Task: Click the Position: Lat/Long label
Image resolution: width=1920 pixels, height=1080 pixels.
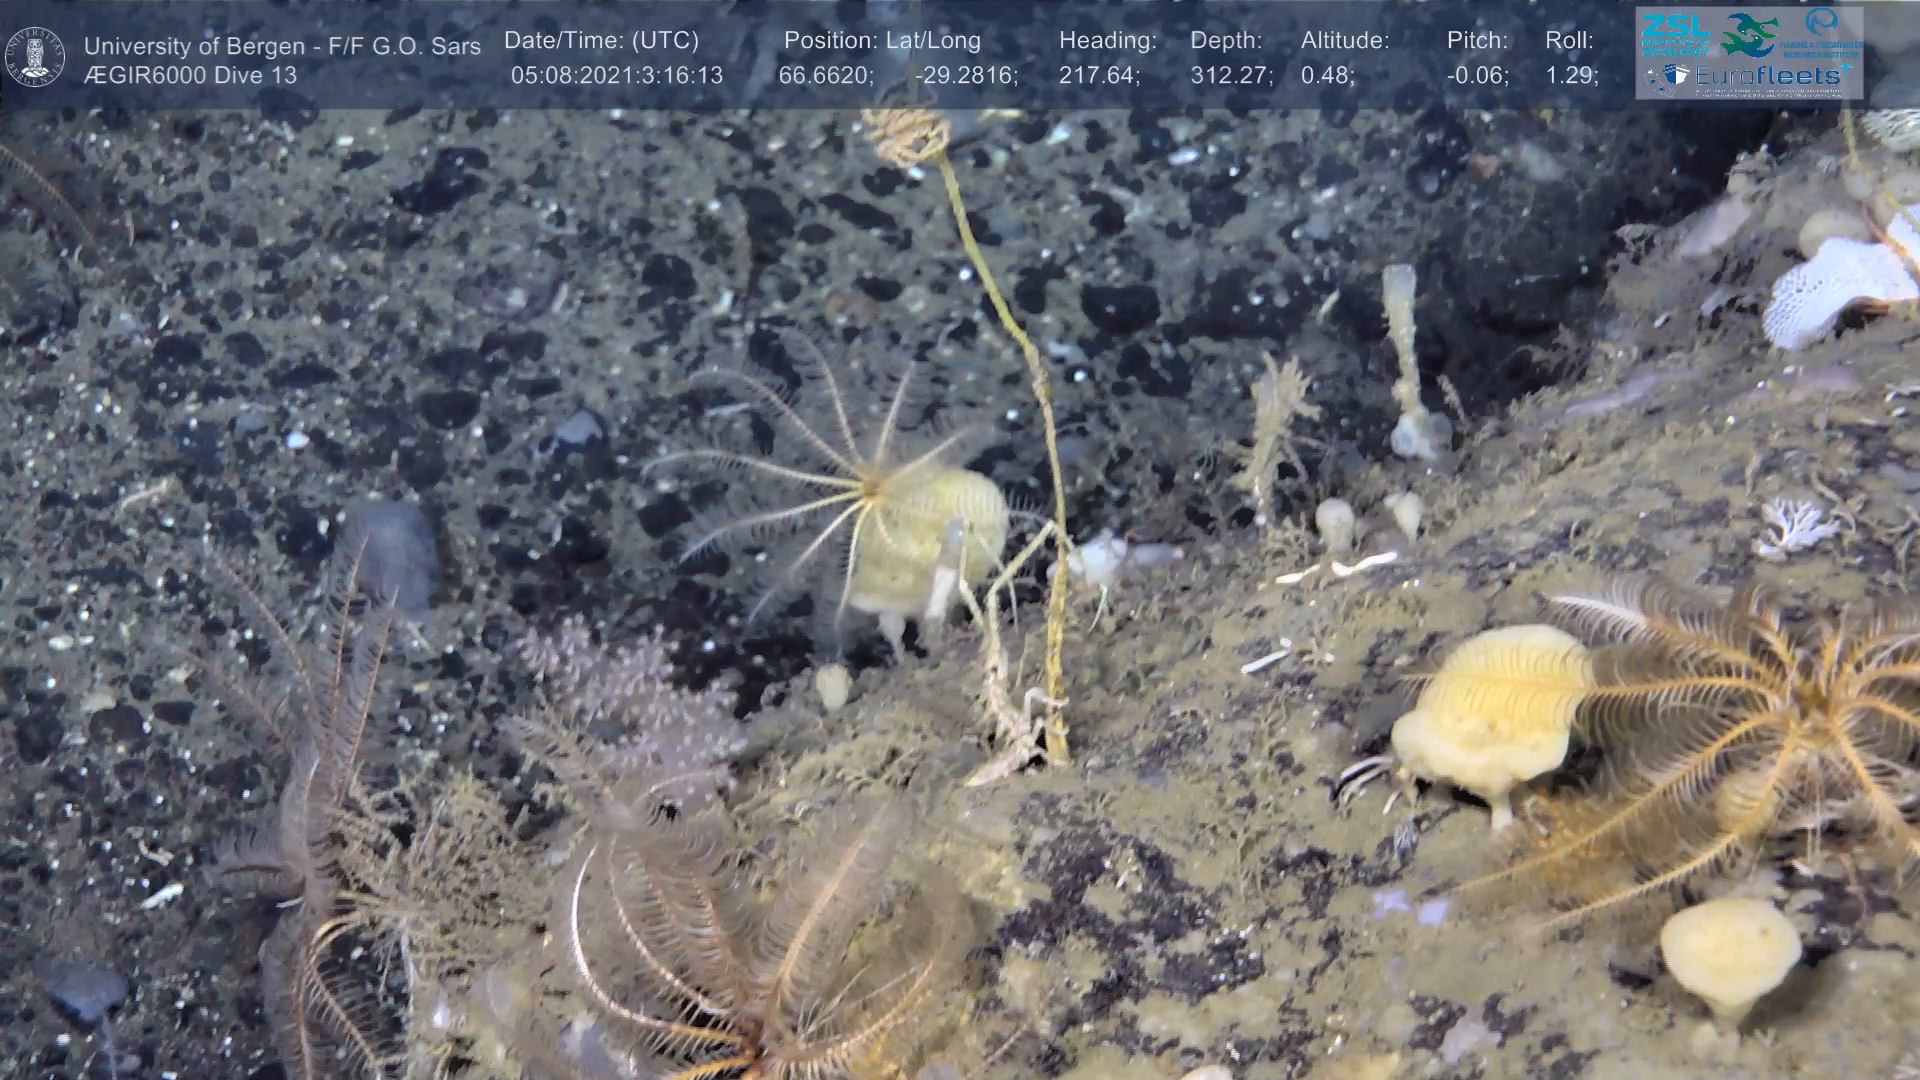Action: pos(882,41)
